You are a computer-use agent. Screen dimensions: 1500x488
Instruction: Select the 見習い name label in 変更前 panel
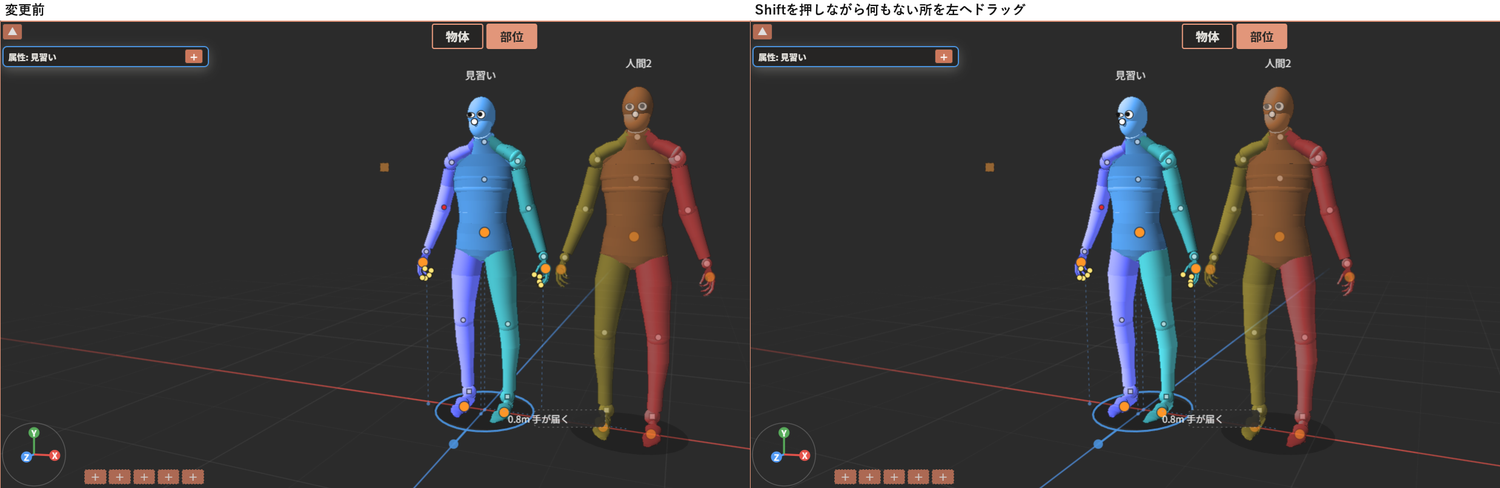click(x=481, y=76)
